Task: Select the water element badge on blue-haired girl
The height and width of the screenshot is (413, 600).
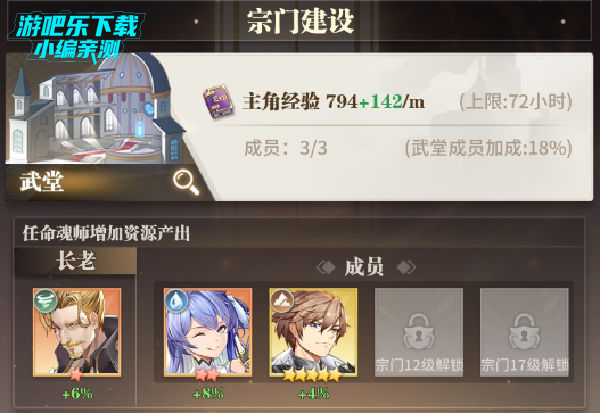Action: tap(176, 300)
